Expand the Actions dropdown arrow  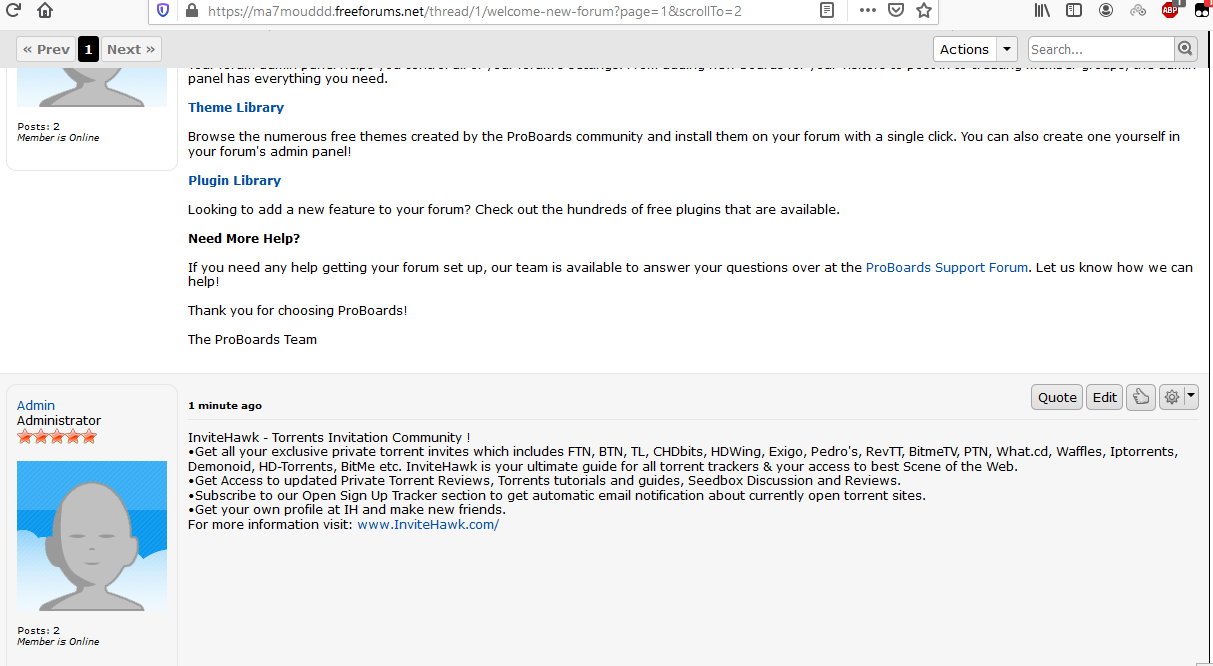[x=1006, y=49]
